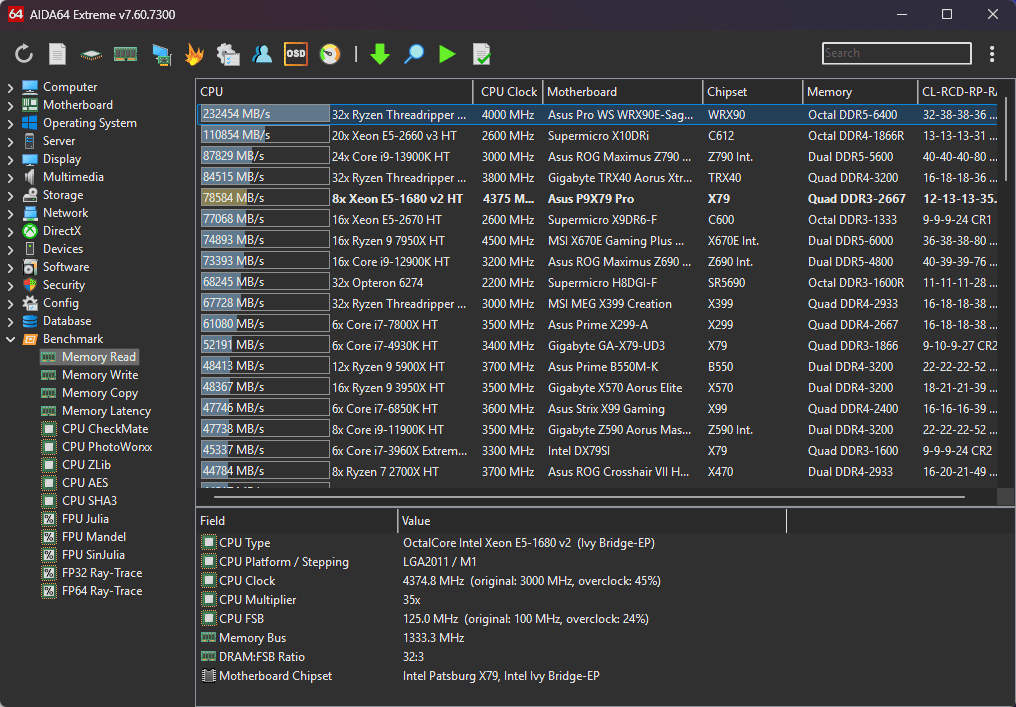This screenshot has width=1016, height=707.
Task: Open FP64 Ray-Trace benchmark
Action: (x=101, y=591)
